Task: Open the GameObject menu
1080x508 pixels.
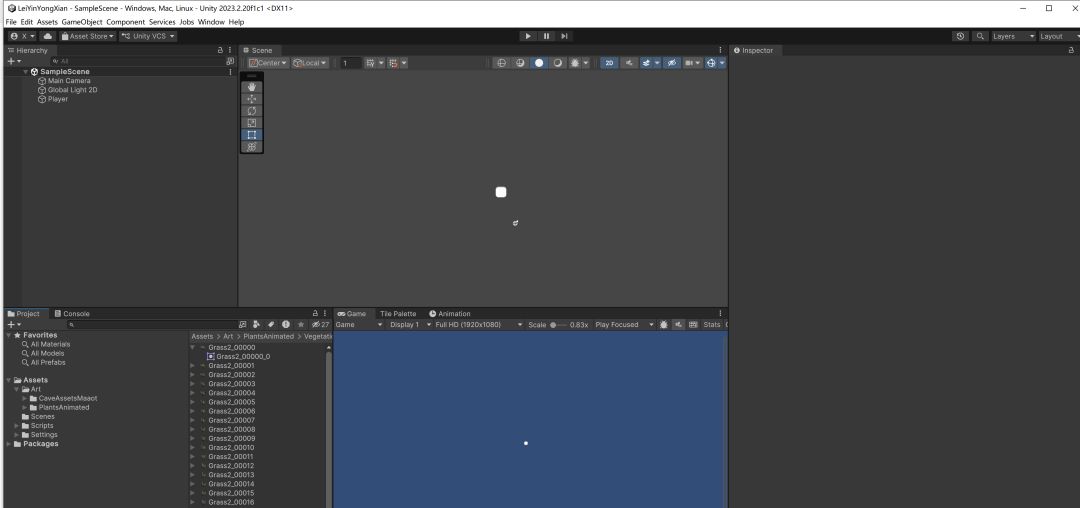Action: pos(82,22)
